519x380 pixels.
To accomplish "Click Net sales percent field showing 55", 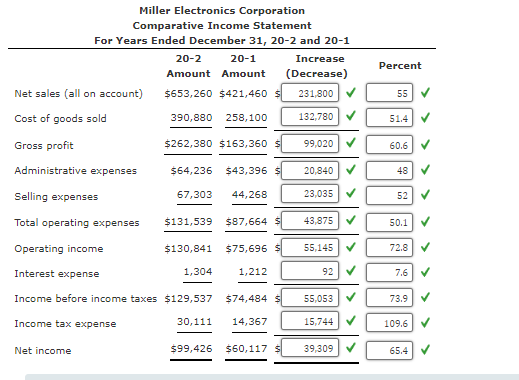I will click(389, 93).
